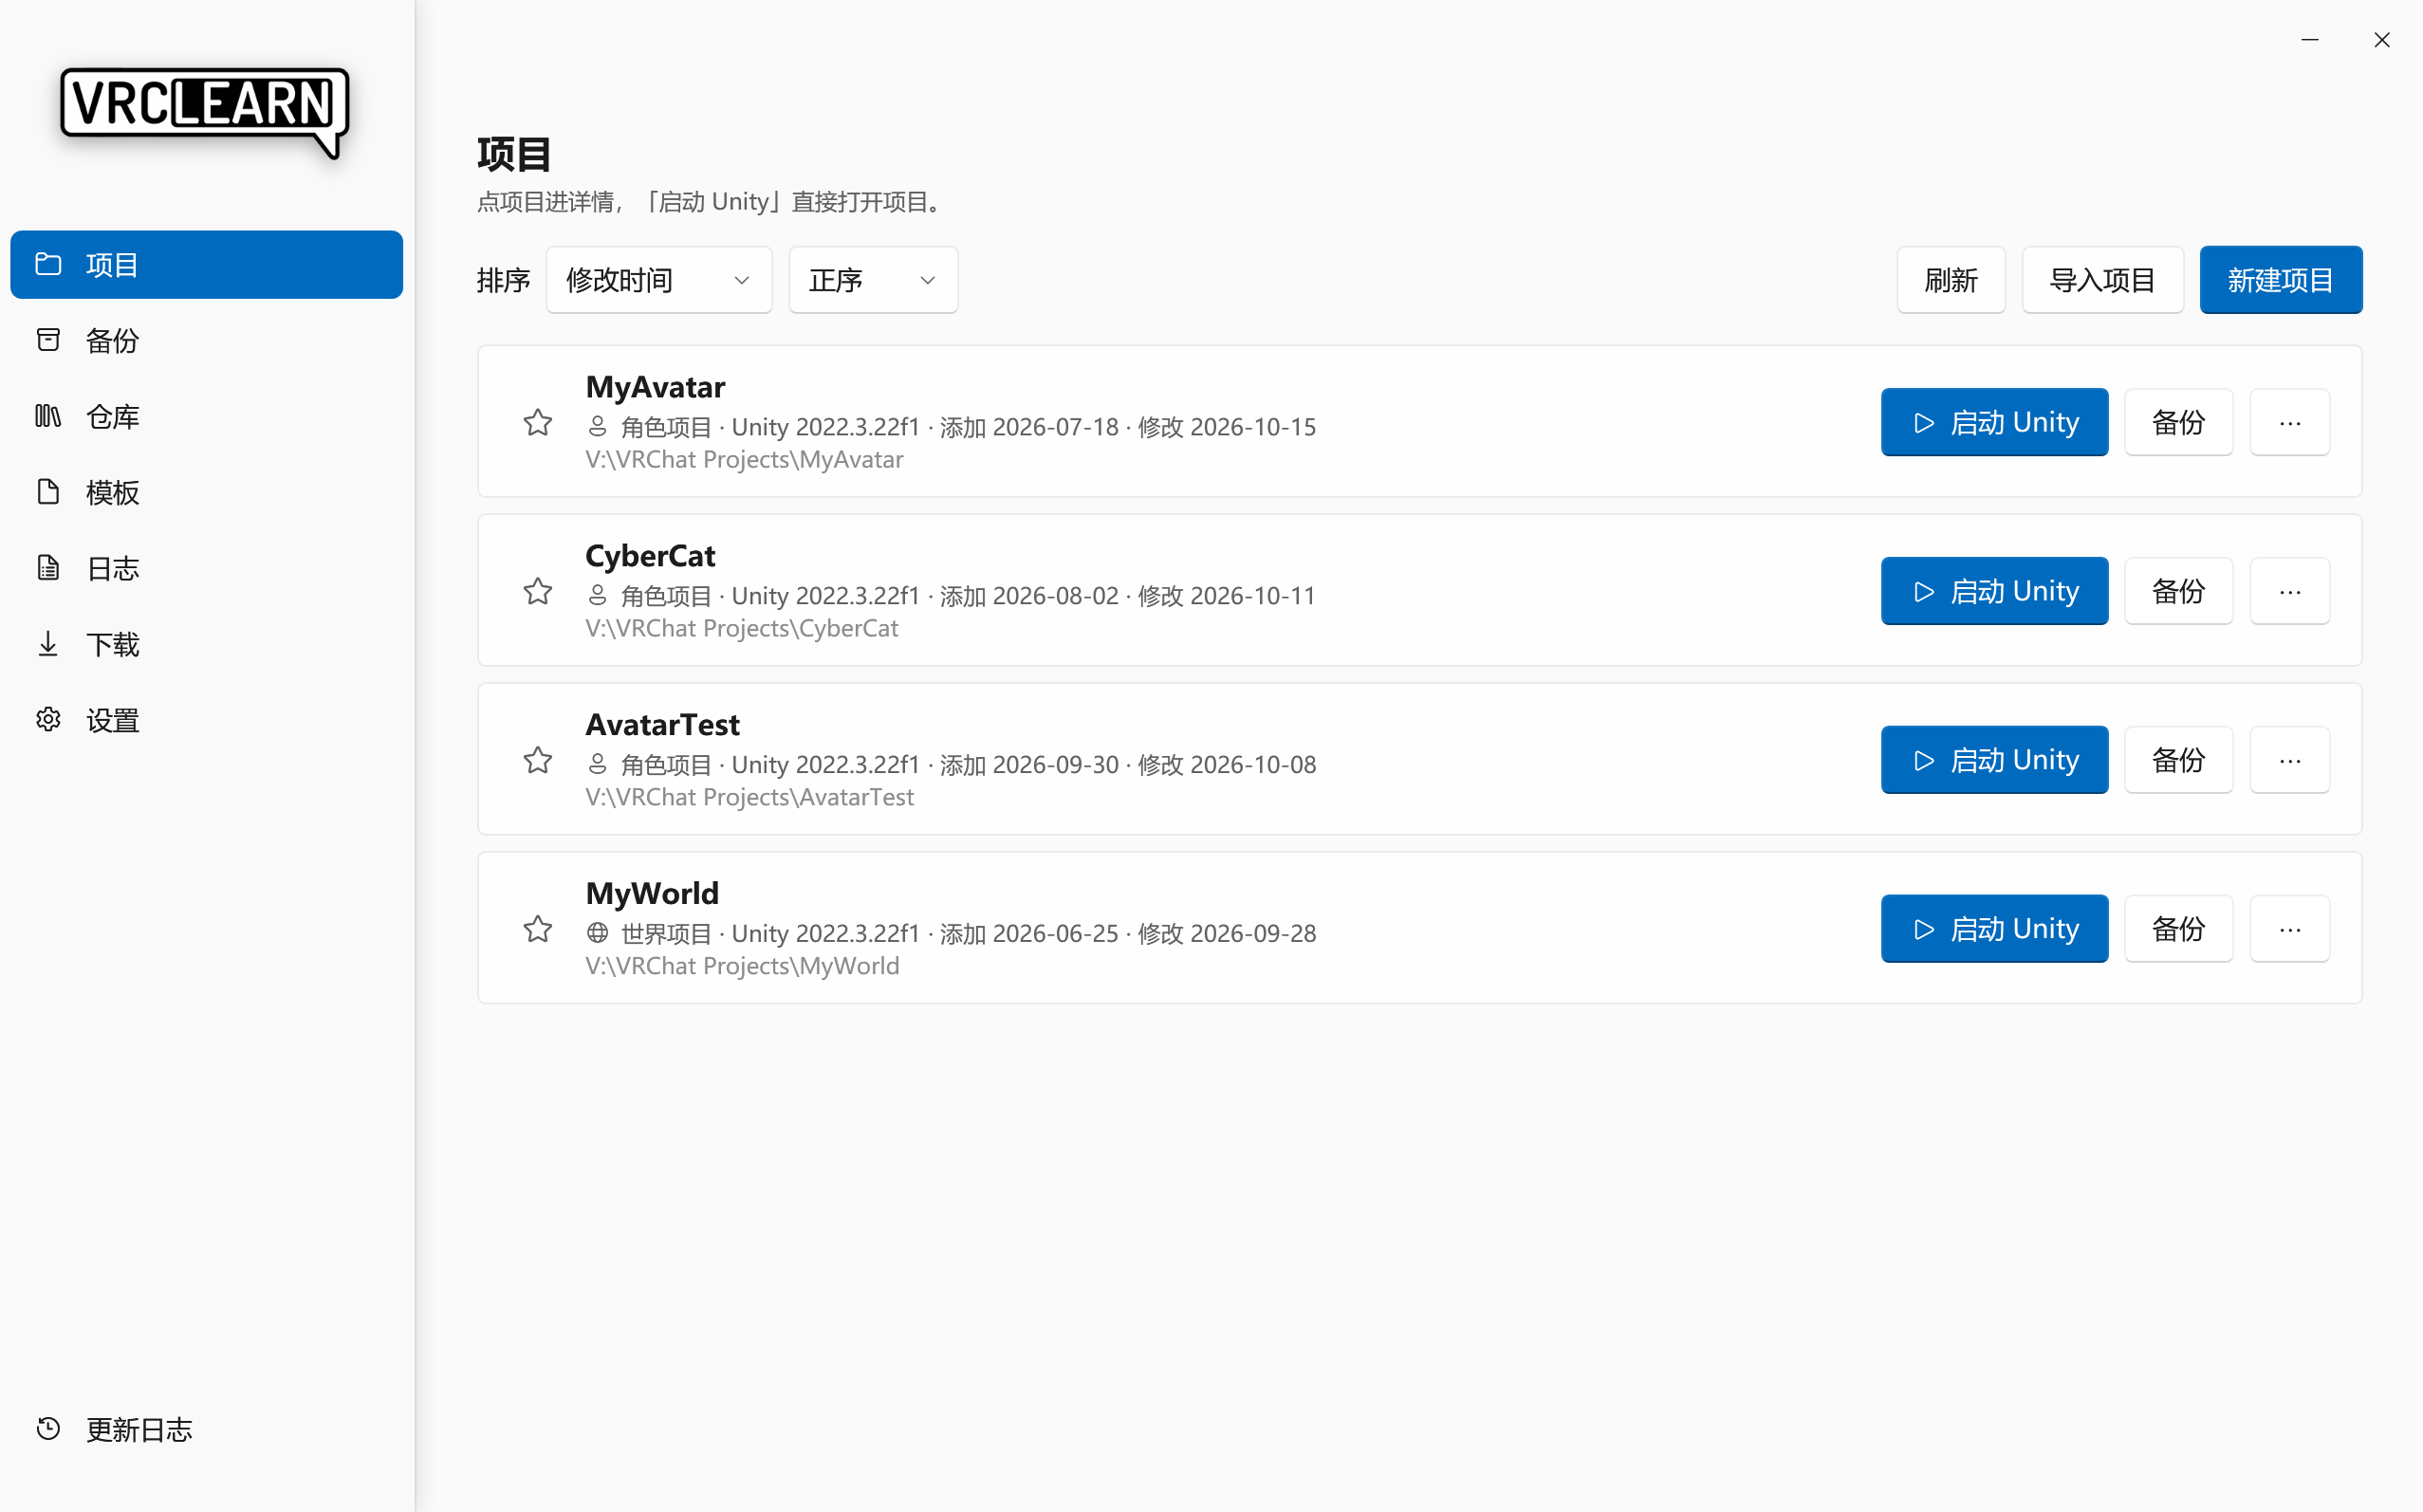
Task: Favorite the MyAvatar project with star
Action: 538,423
